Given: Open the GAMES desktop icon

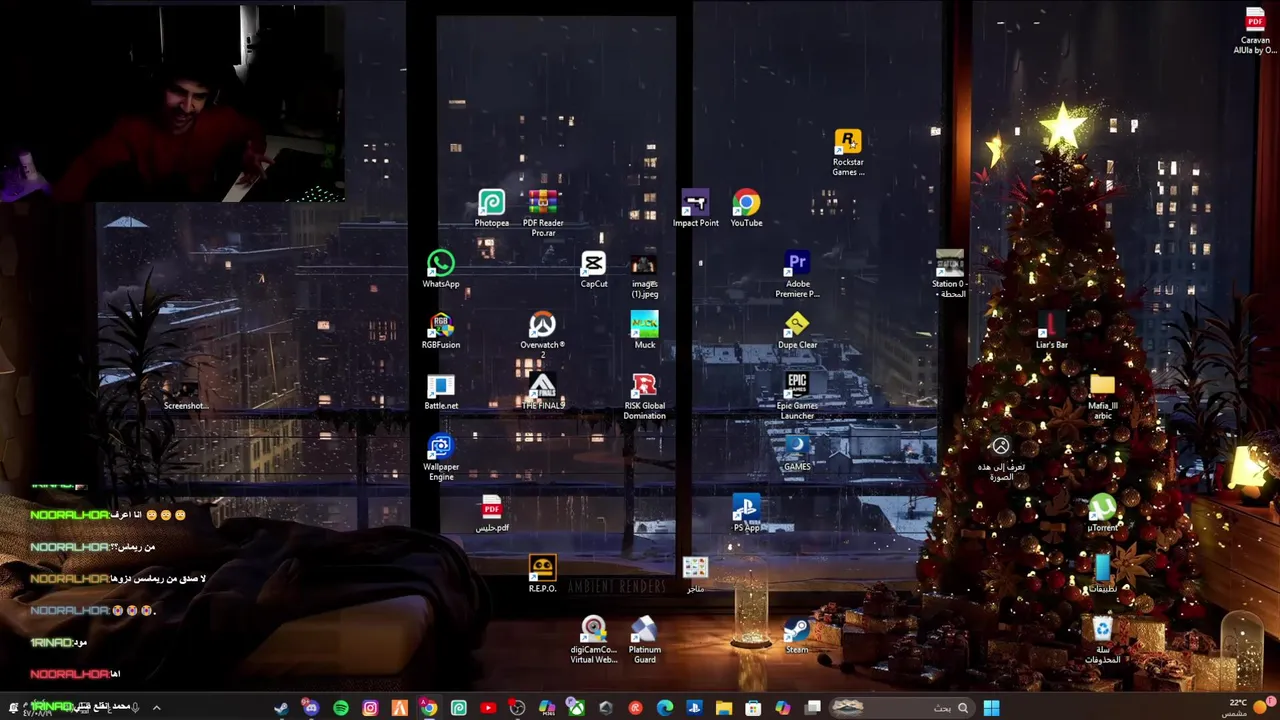Looking at the screenshot, I should tap(797, 453).
